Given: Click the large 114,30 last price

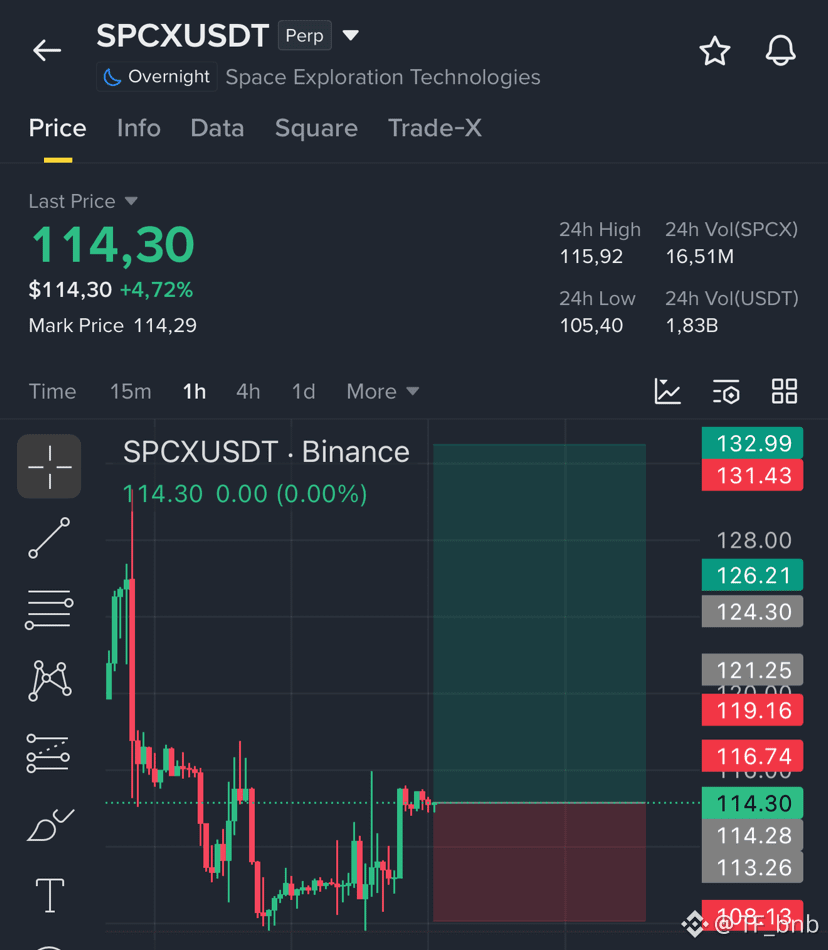Looking at the screenshot, I should click(113, 245).
